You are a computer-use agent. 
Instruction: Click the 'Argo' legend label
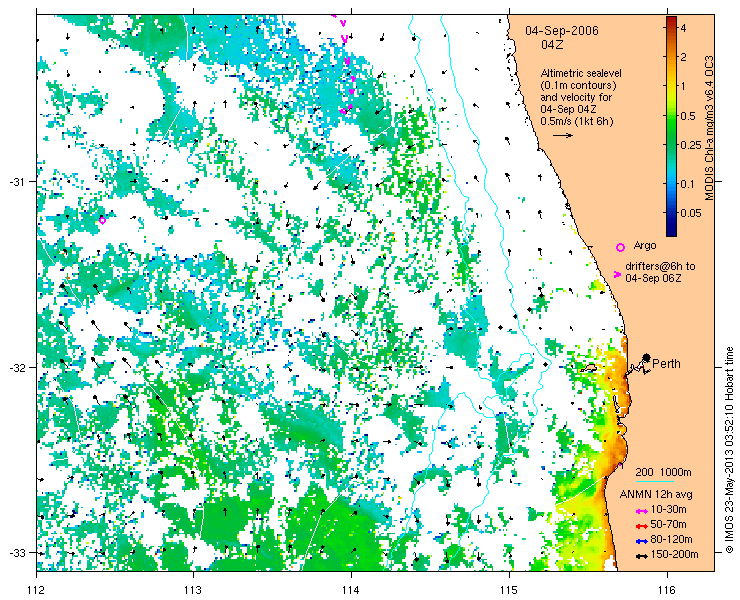[645, 245]
